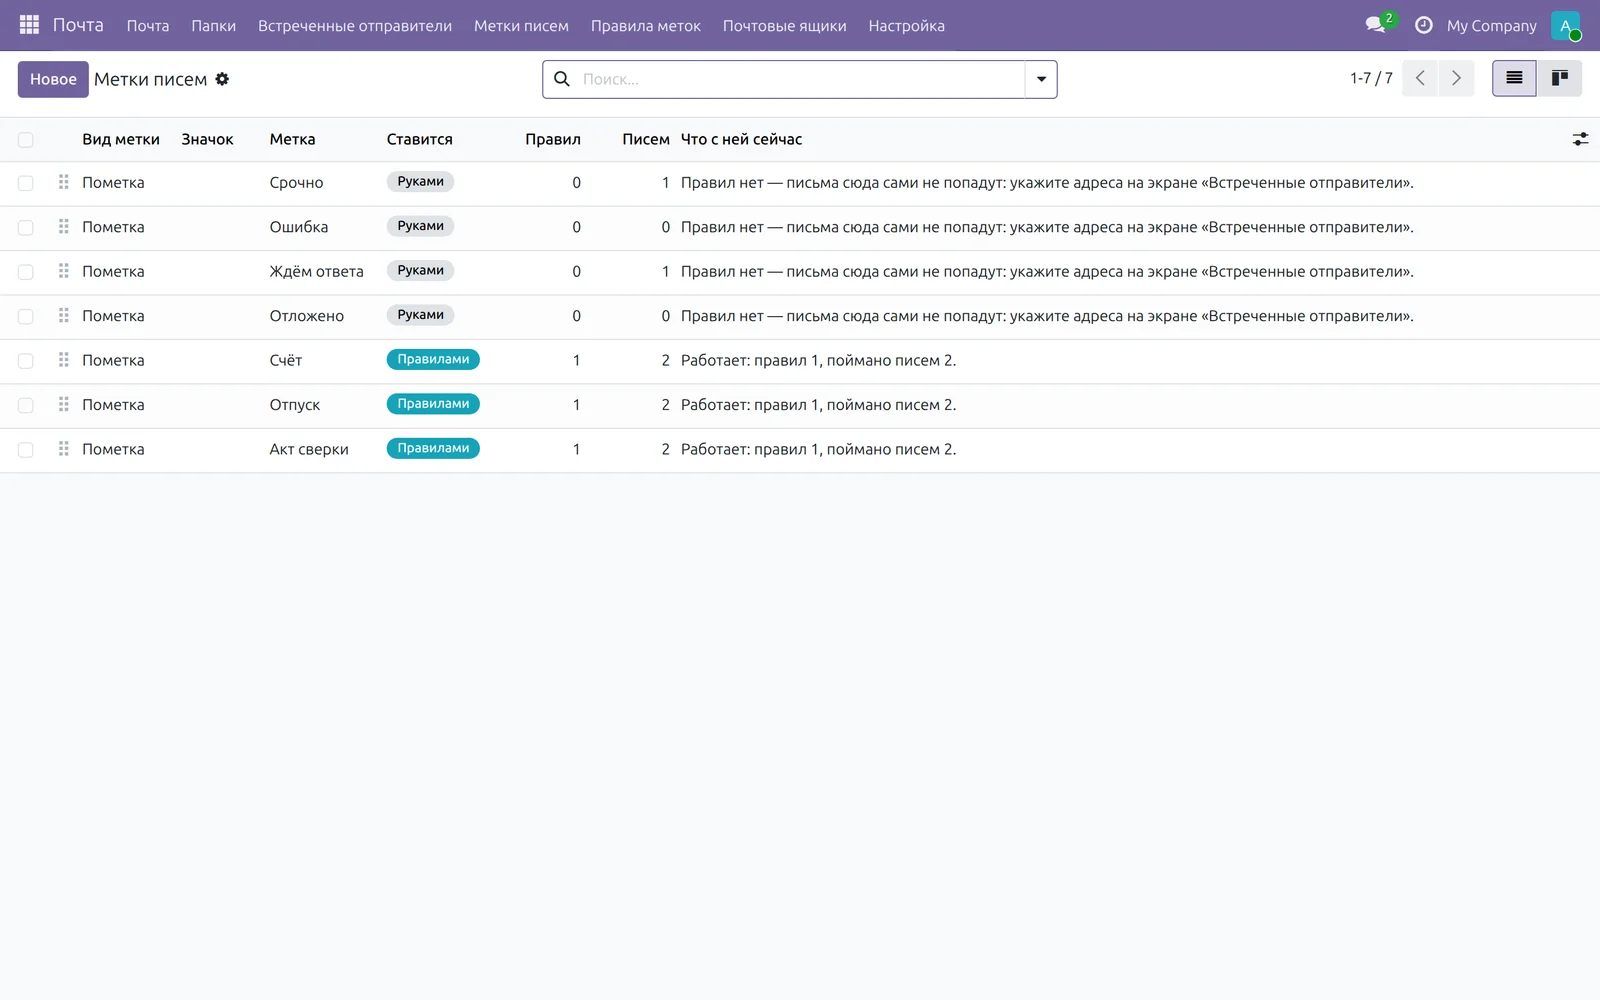Click the gear icon beside Метки писем
Image resolution: width=1600 pixels, height=1000 pixels.
(222, 79)
